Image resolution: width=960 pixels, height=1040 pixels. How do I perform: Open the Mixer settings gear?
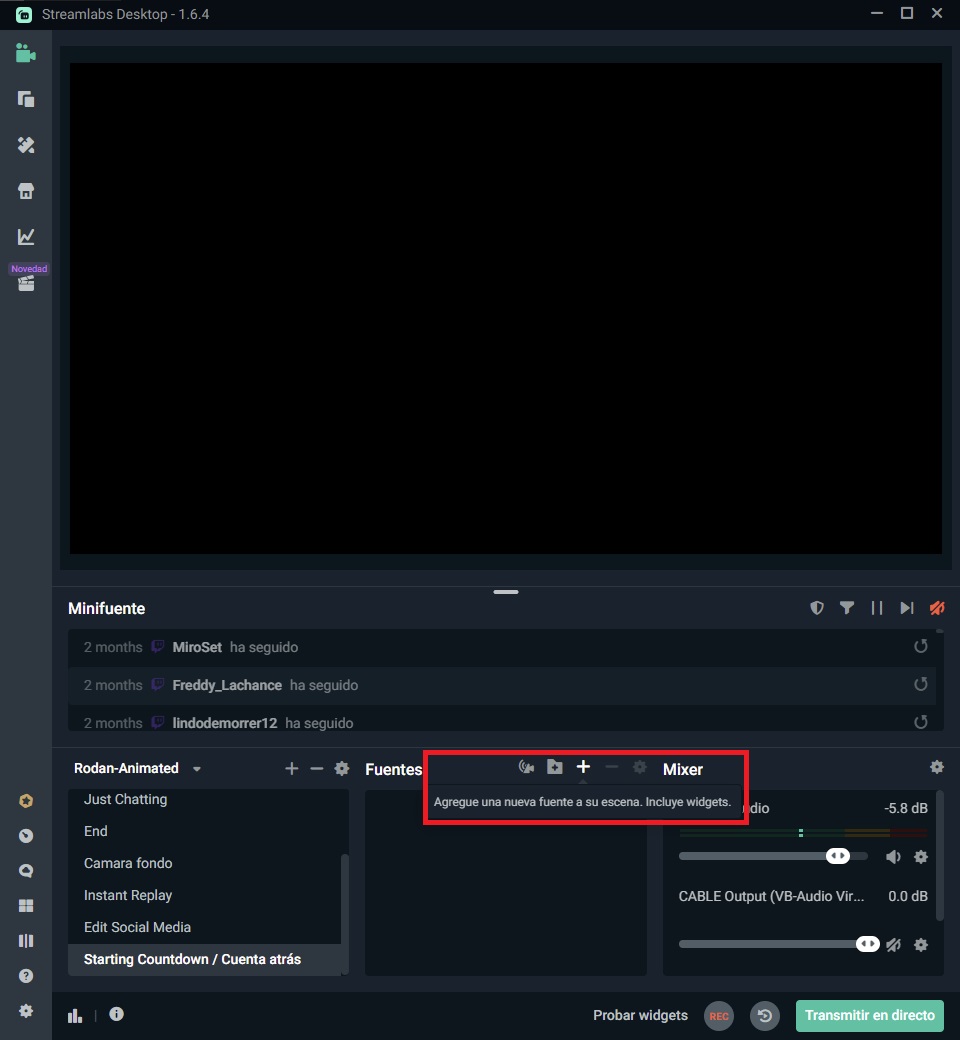[936, 766]
